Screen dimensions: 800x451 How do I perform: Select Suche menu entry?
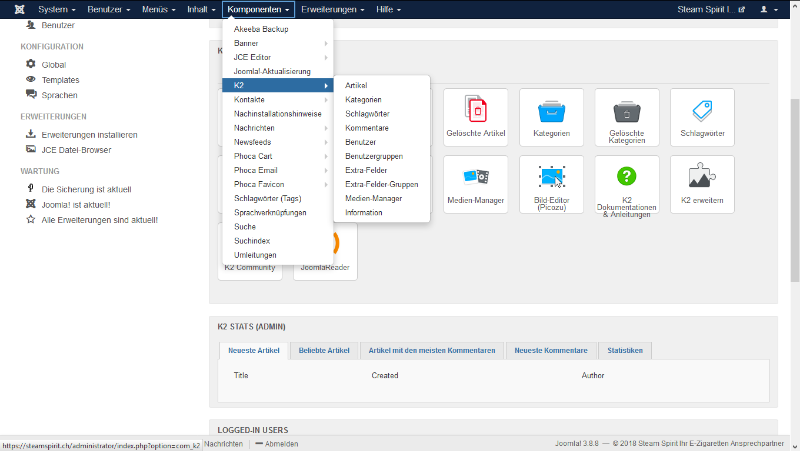(278, 227)
